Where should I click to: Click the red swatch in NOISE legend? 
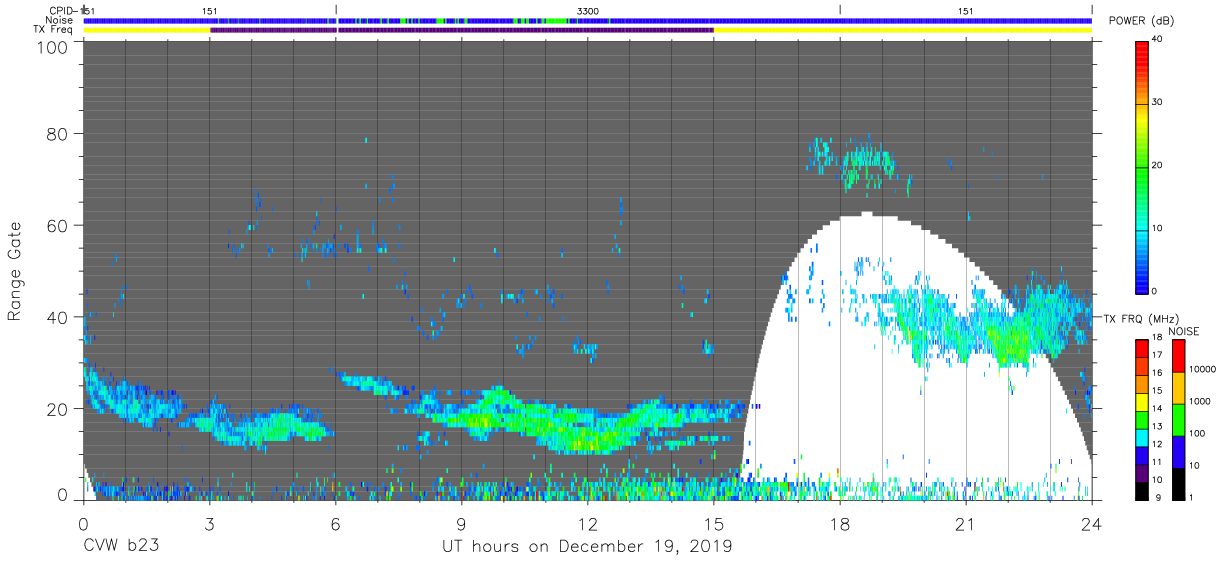pyautogui.click(x=1177, y=356)
